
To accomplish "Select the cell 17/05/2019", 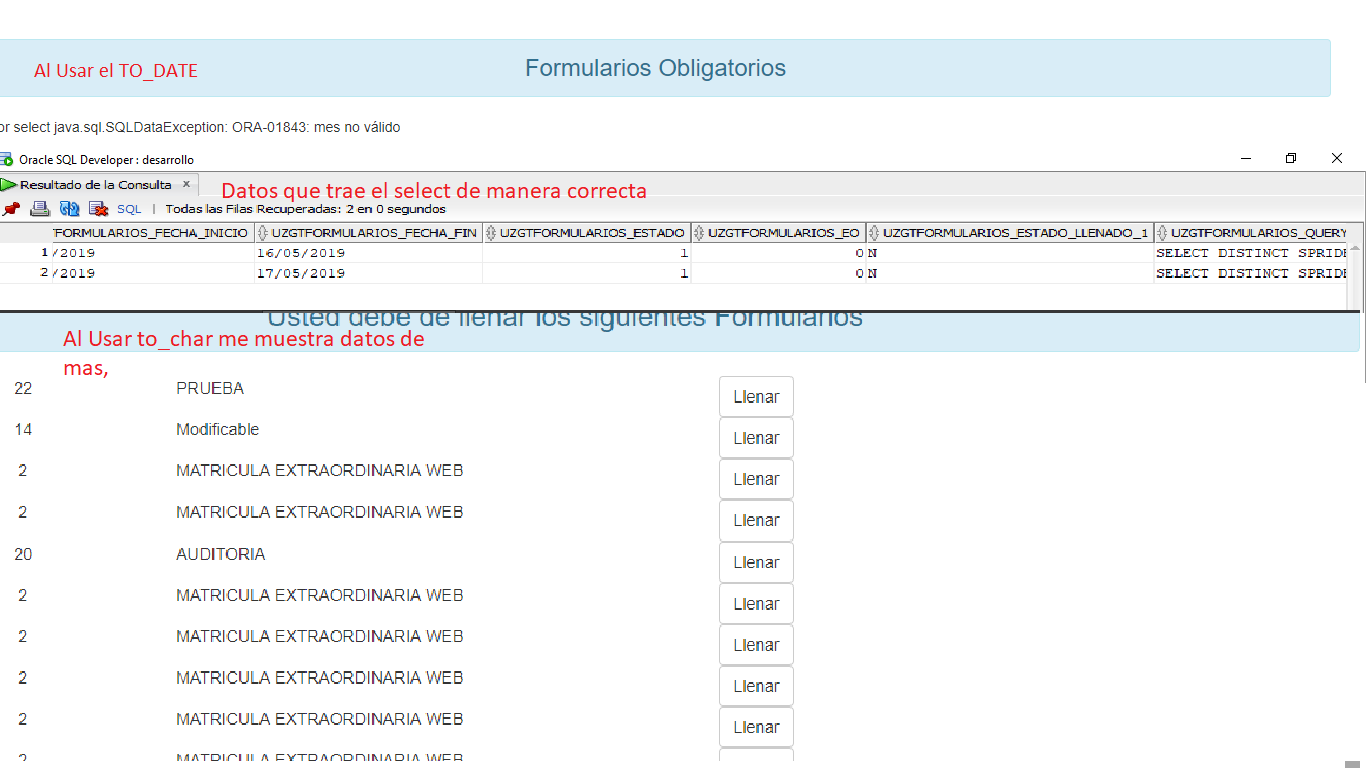I will [x=368, y=273].
